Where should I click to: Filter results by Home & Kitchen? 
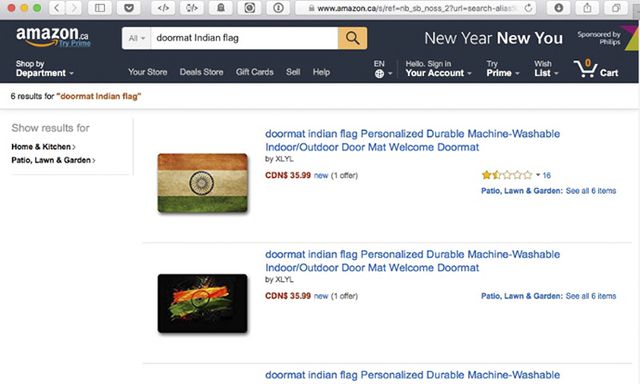43,146
